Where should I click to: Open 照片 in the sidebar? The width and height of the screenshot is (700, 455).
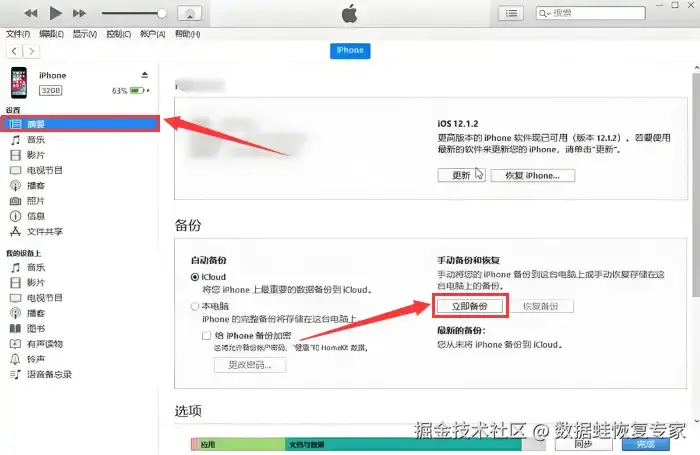click(x=36, y=201)
